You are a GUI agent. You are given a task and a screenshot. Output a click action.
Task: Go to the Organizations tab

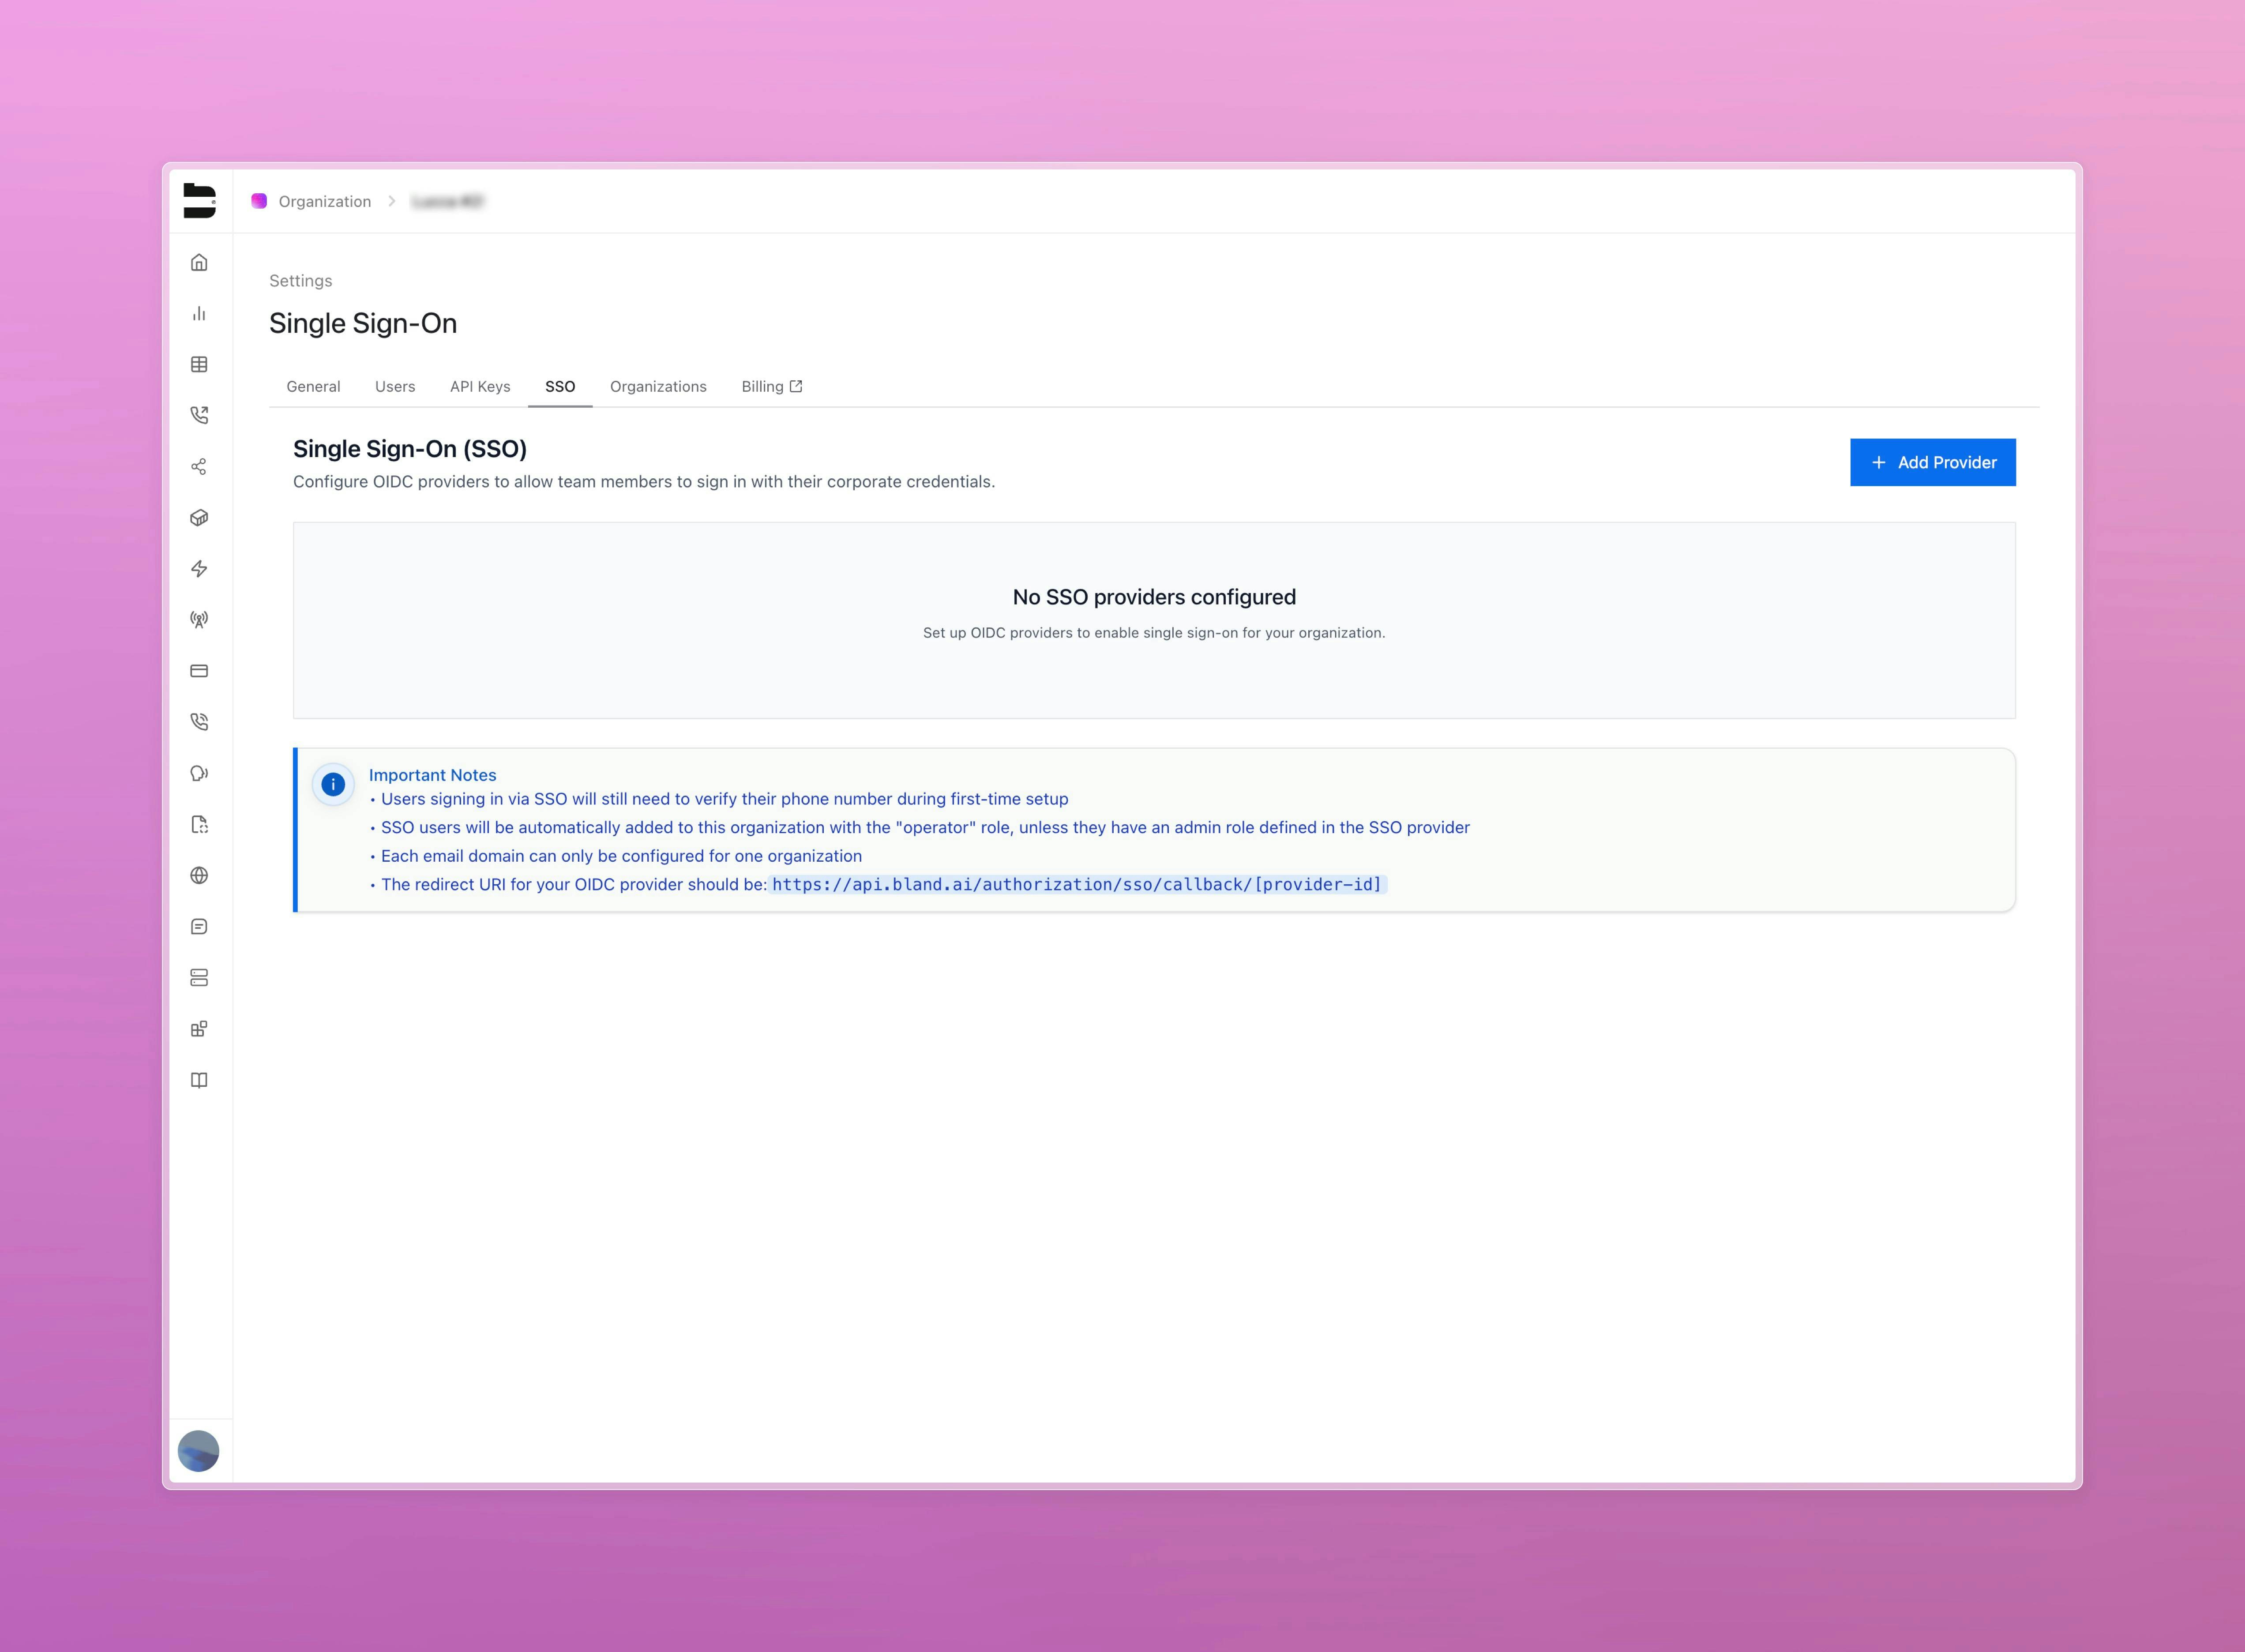[x=658, y=387]
